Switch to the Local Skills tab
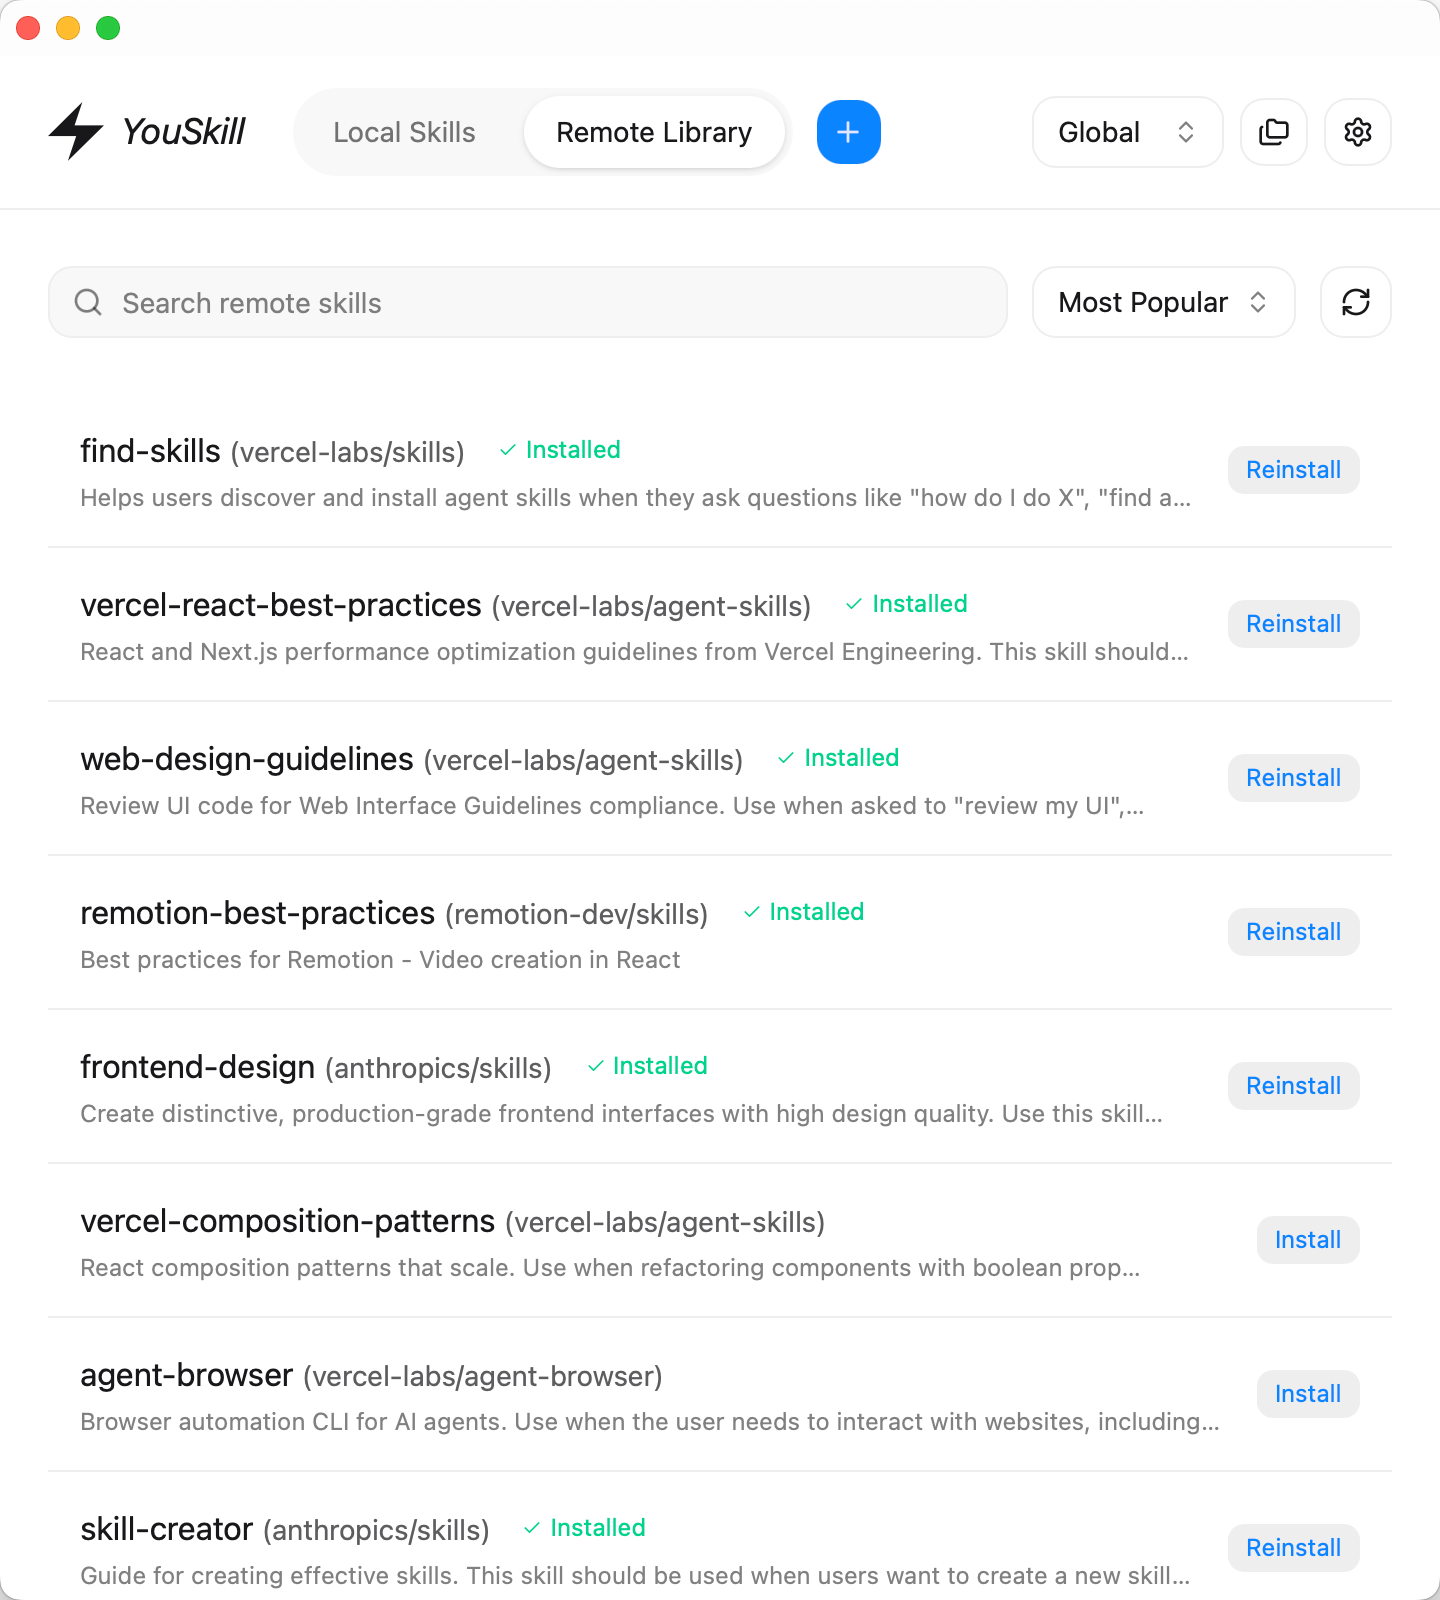Screen dimensions: 1440x1600 point(405,131)
